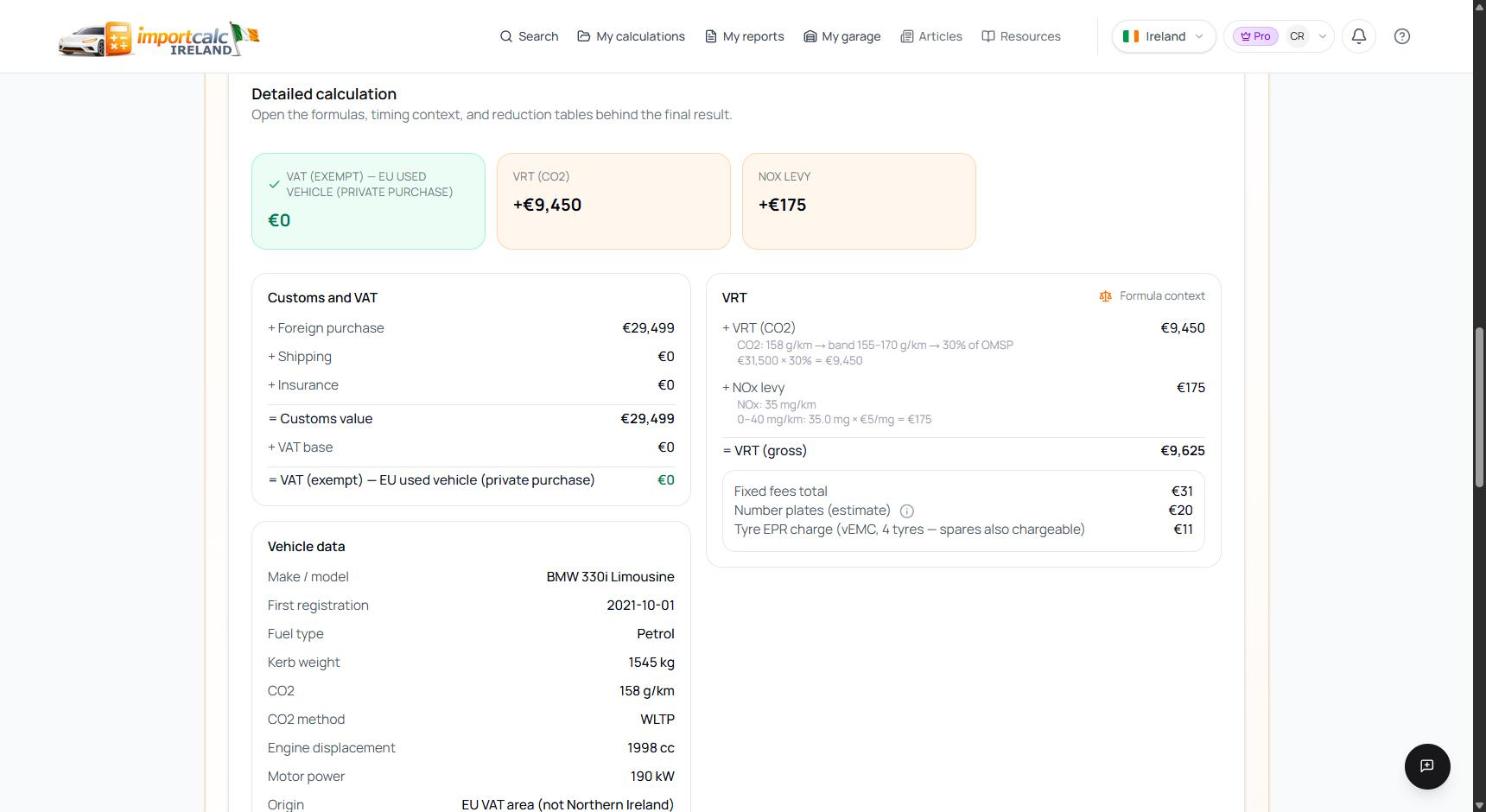1486x812 pixels.
Task: Click the Engine displacement 1998 cc value
Action: (x=651, y=748)
